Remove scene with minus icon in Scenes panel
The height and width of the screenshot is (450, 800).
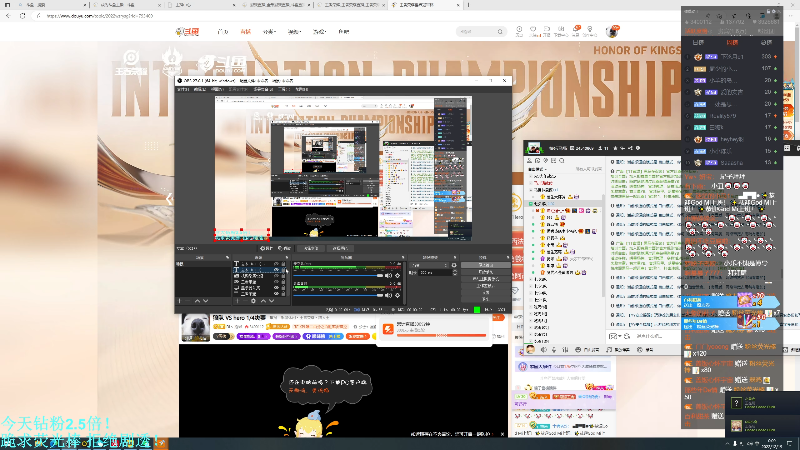pyautogui.click(x=188, y=301)
